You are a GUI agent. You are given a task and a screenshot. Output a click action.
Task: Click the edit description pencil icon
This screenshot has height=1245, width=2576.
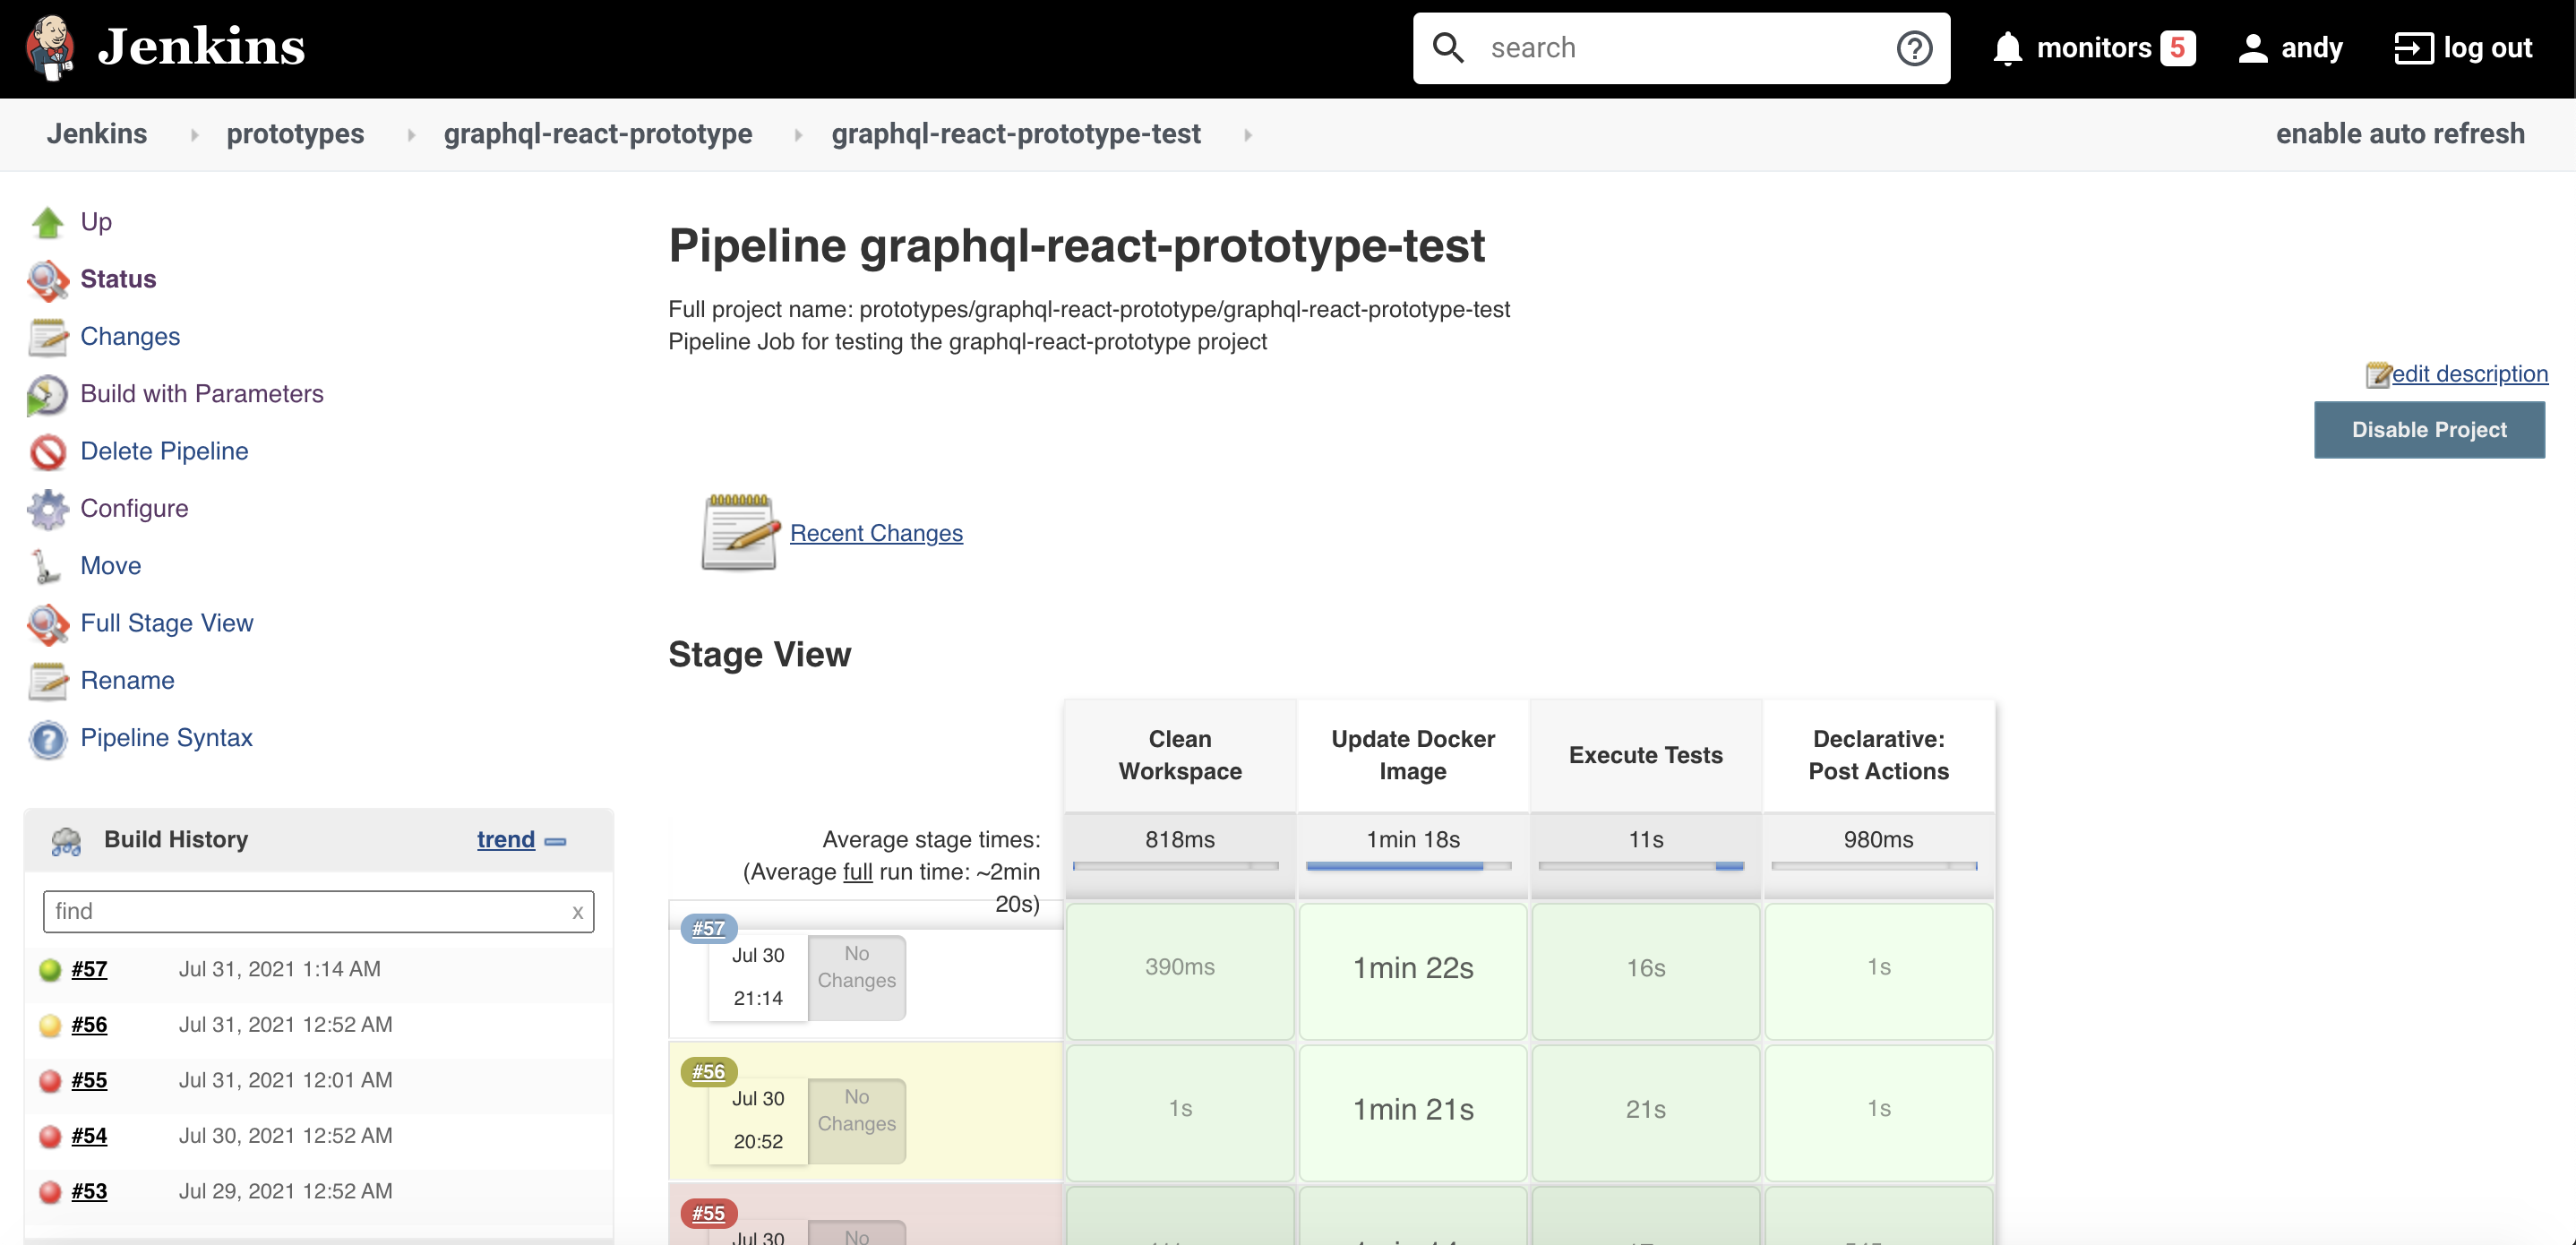[2378, 374]
